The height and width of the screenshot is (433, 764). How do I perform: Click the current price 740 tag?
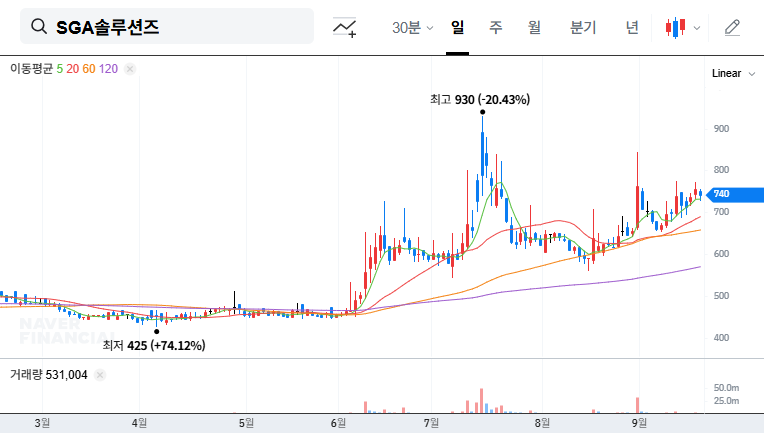[720, 194]
